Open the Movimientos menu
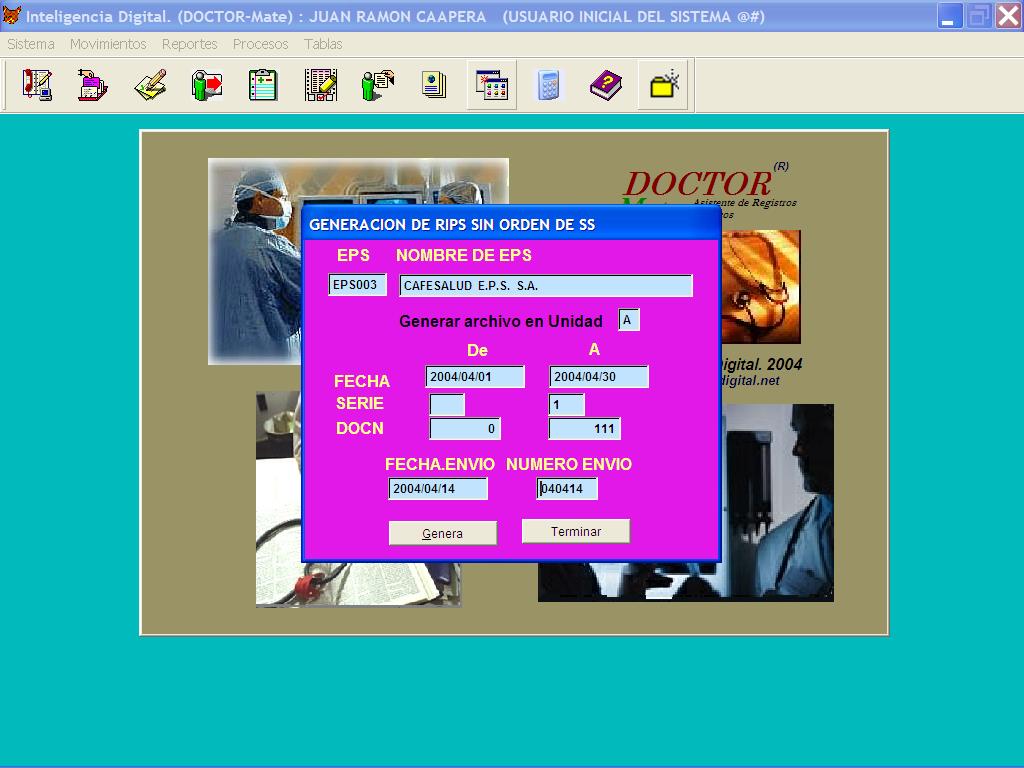Image resolution: width=1024 pixels, height=768 pixels. [x=108, y=44]
